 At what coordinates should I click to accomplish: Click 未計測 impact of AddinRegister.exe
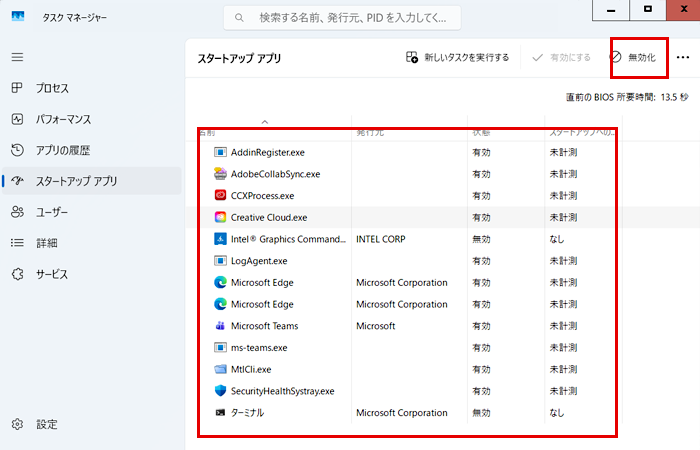point(563,152)
